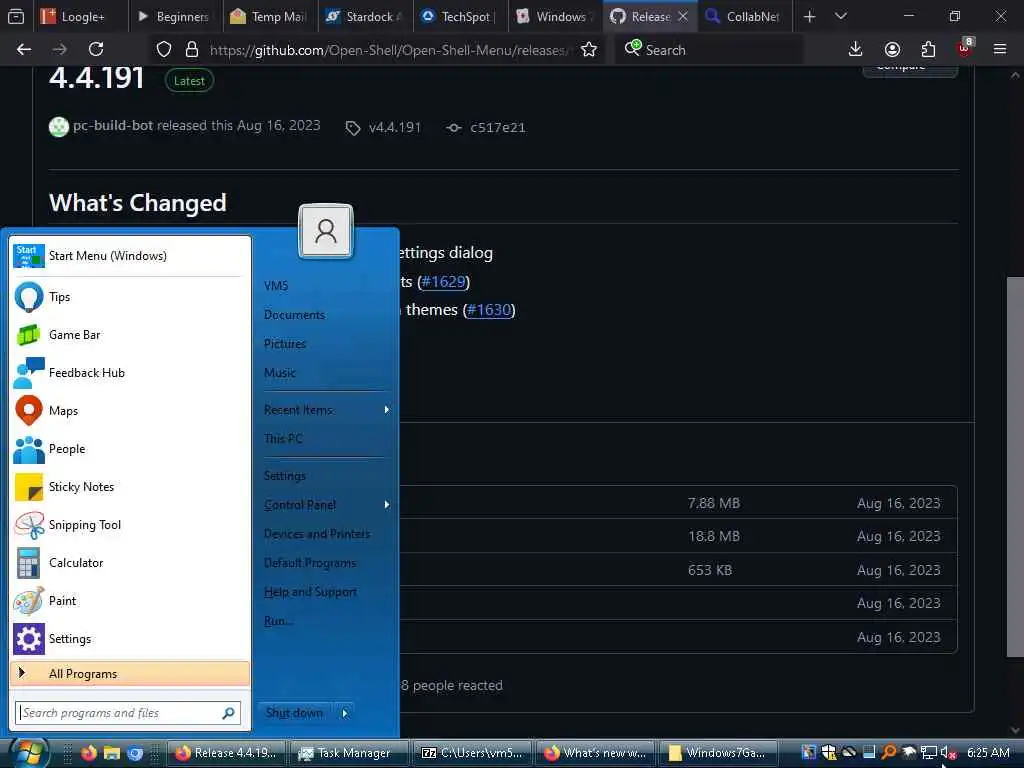Image resolution: width=1024 pixels, height=768 pixels.
Task: Open Start Menu (Windows) entry
Action: 130,256
